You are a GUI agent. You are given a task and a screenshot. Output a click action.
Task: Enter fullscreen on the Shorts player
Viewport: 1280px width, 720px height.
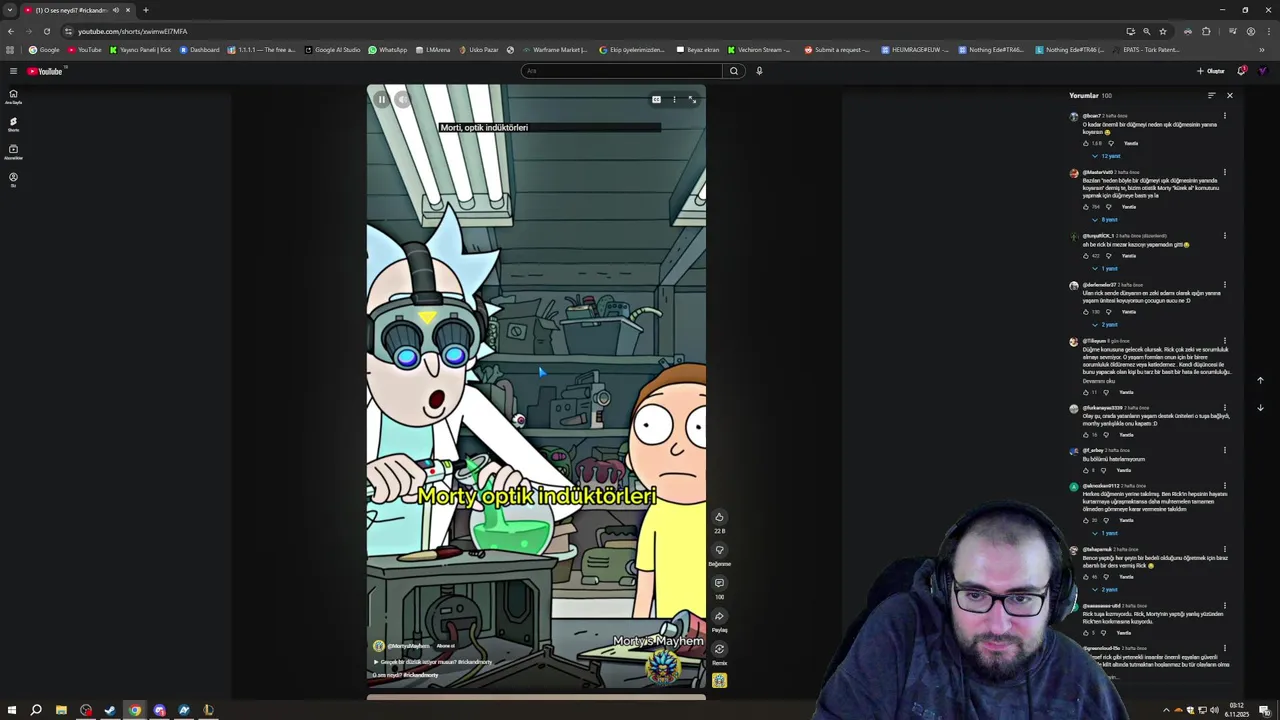point(692,100)
